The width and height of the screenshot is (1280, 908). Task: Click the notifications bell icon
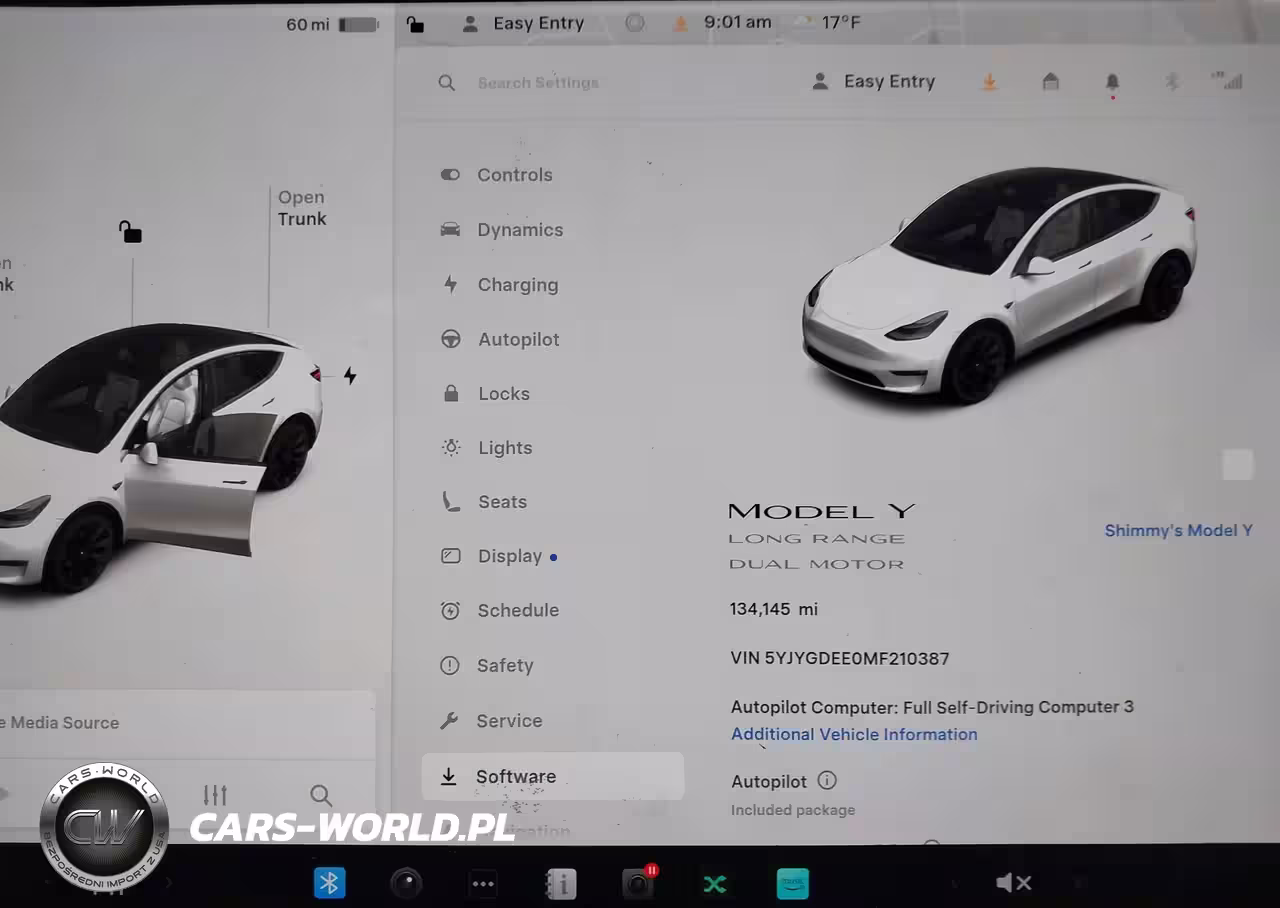tap(1112, 83)
